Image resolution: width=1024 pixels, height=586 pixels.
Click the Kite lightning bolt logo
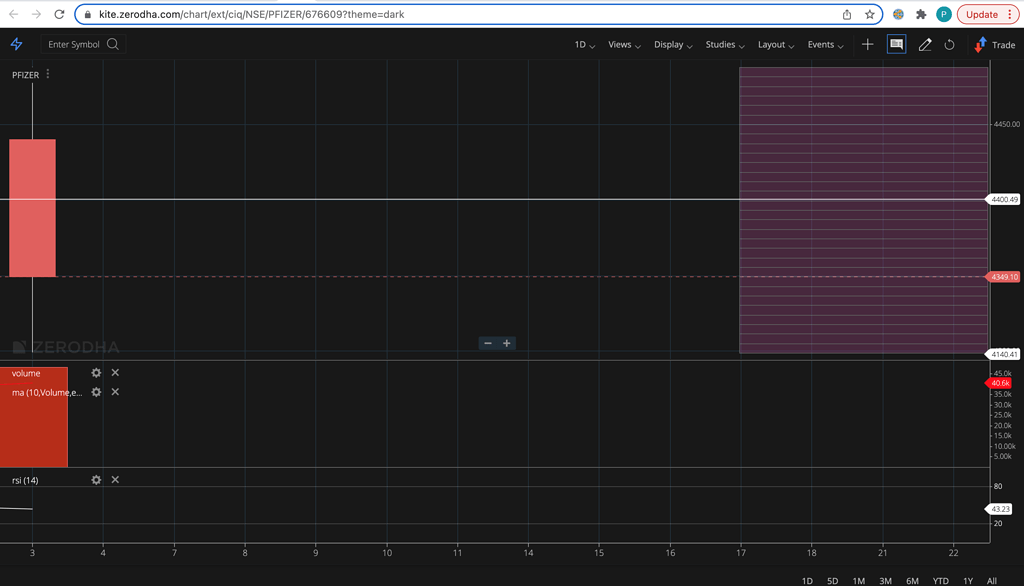16,44
